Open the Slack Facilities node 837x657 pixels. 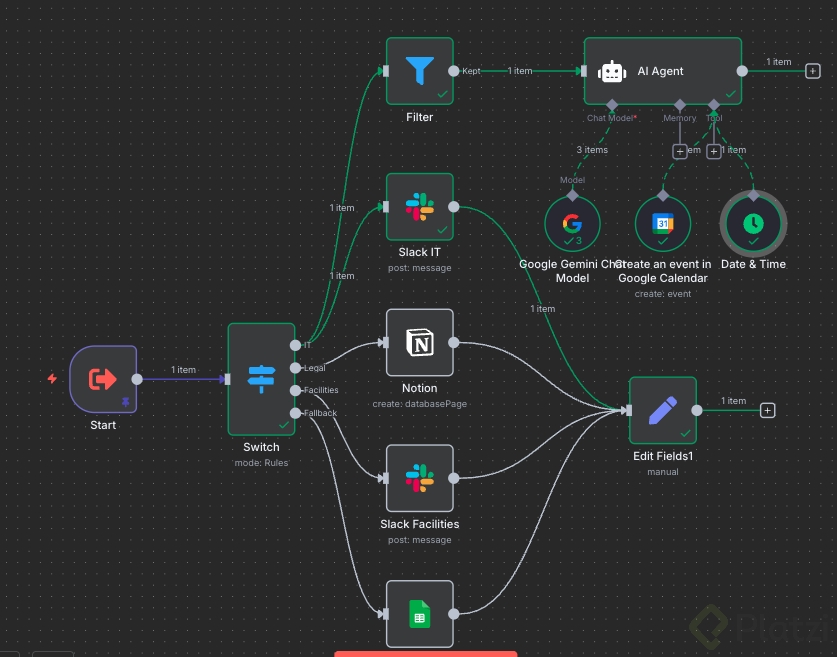tap(420, 478)
